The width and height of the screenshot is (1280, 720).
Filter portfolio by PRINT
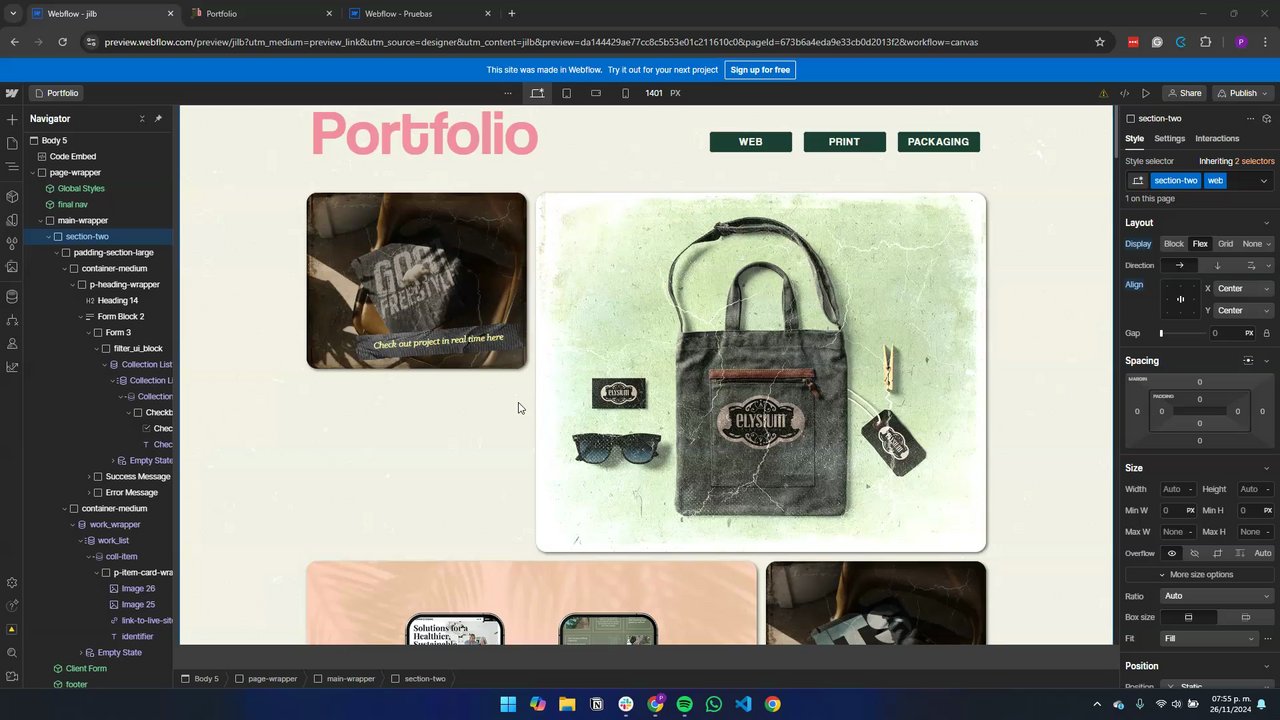coord(844,142)
